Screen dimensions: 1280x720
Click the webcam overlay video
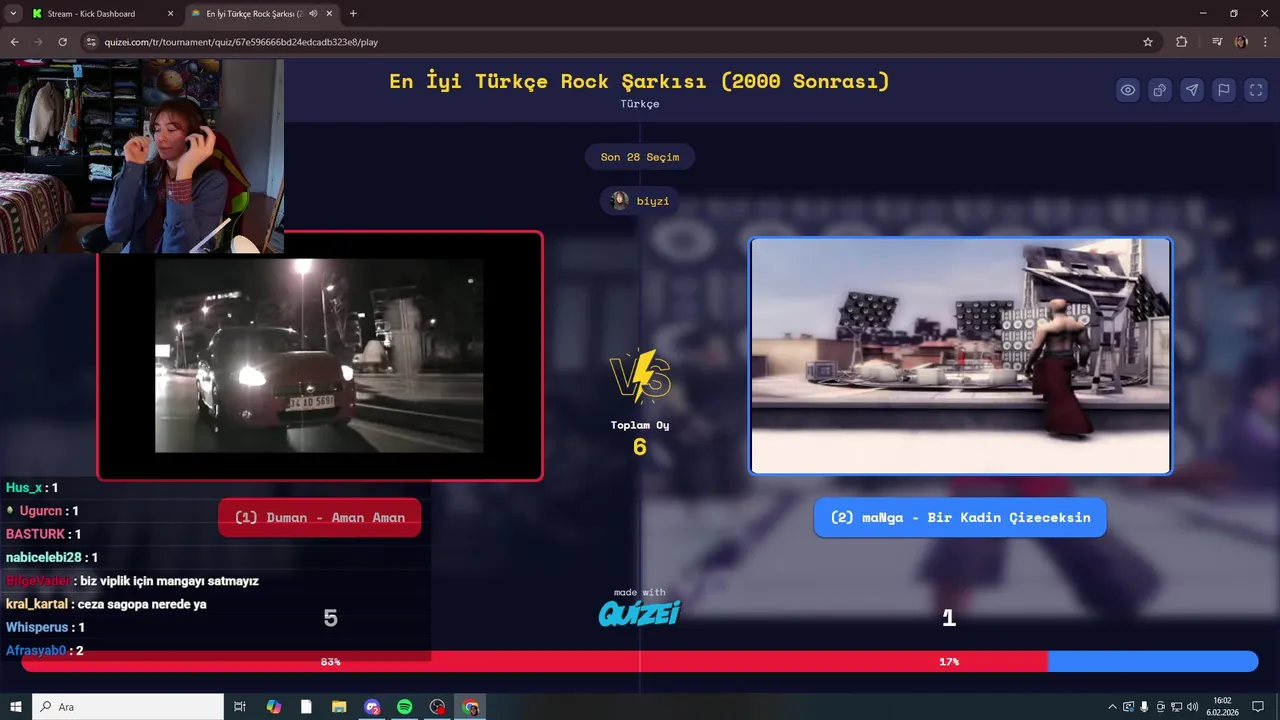(142, 156)
